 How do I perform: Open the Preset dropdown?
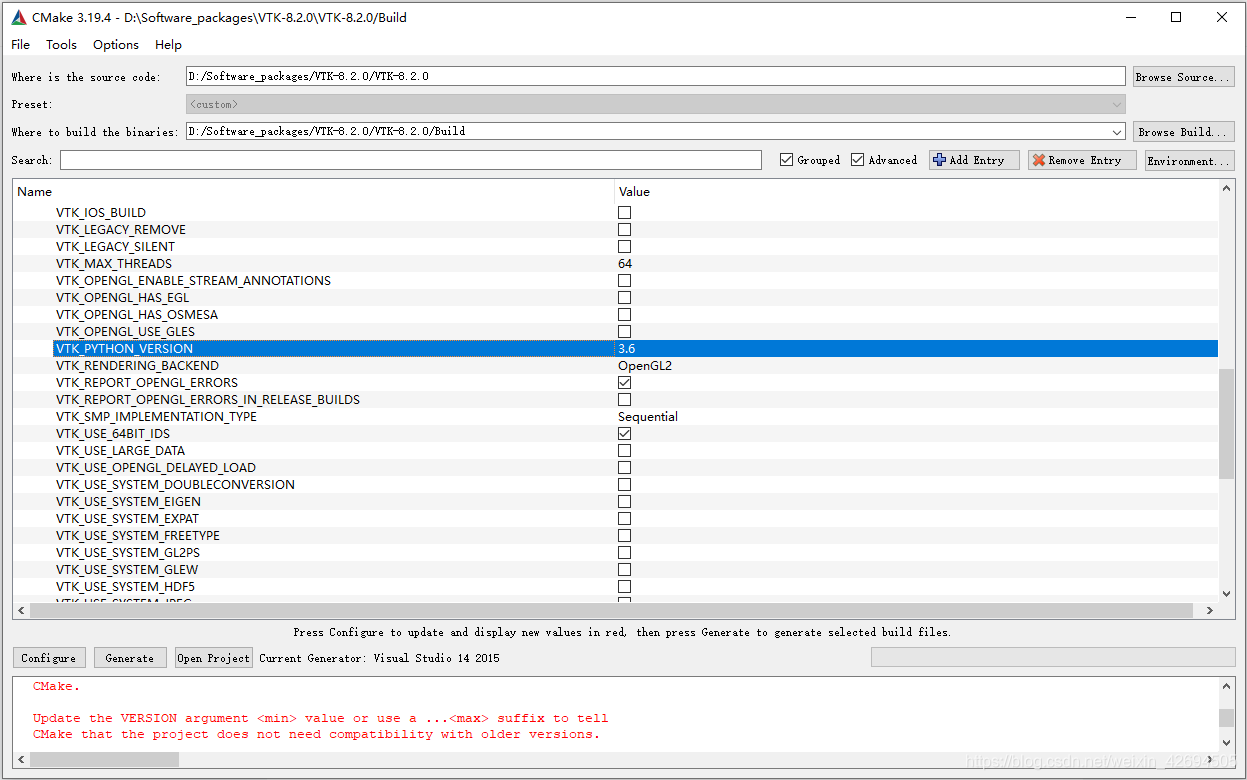(x=1117, y=103)
